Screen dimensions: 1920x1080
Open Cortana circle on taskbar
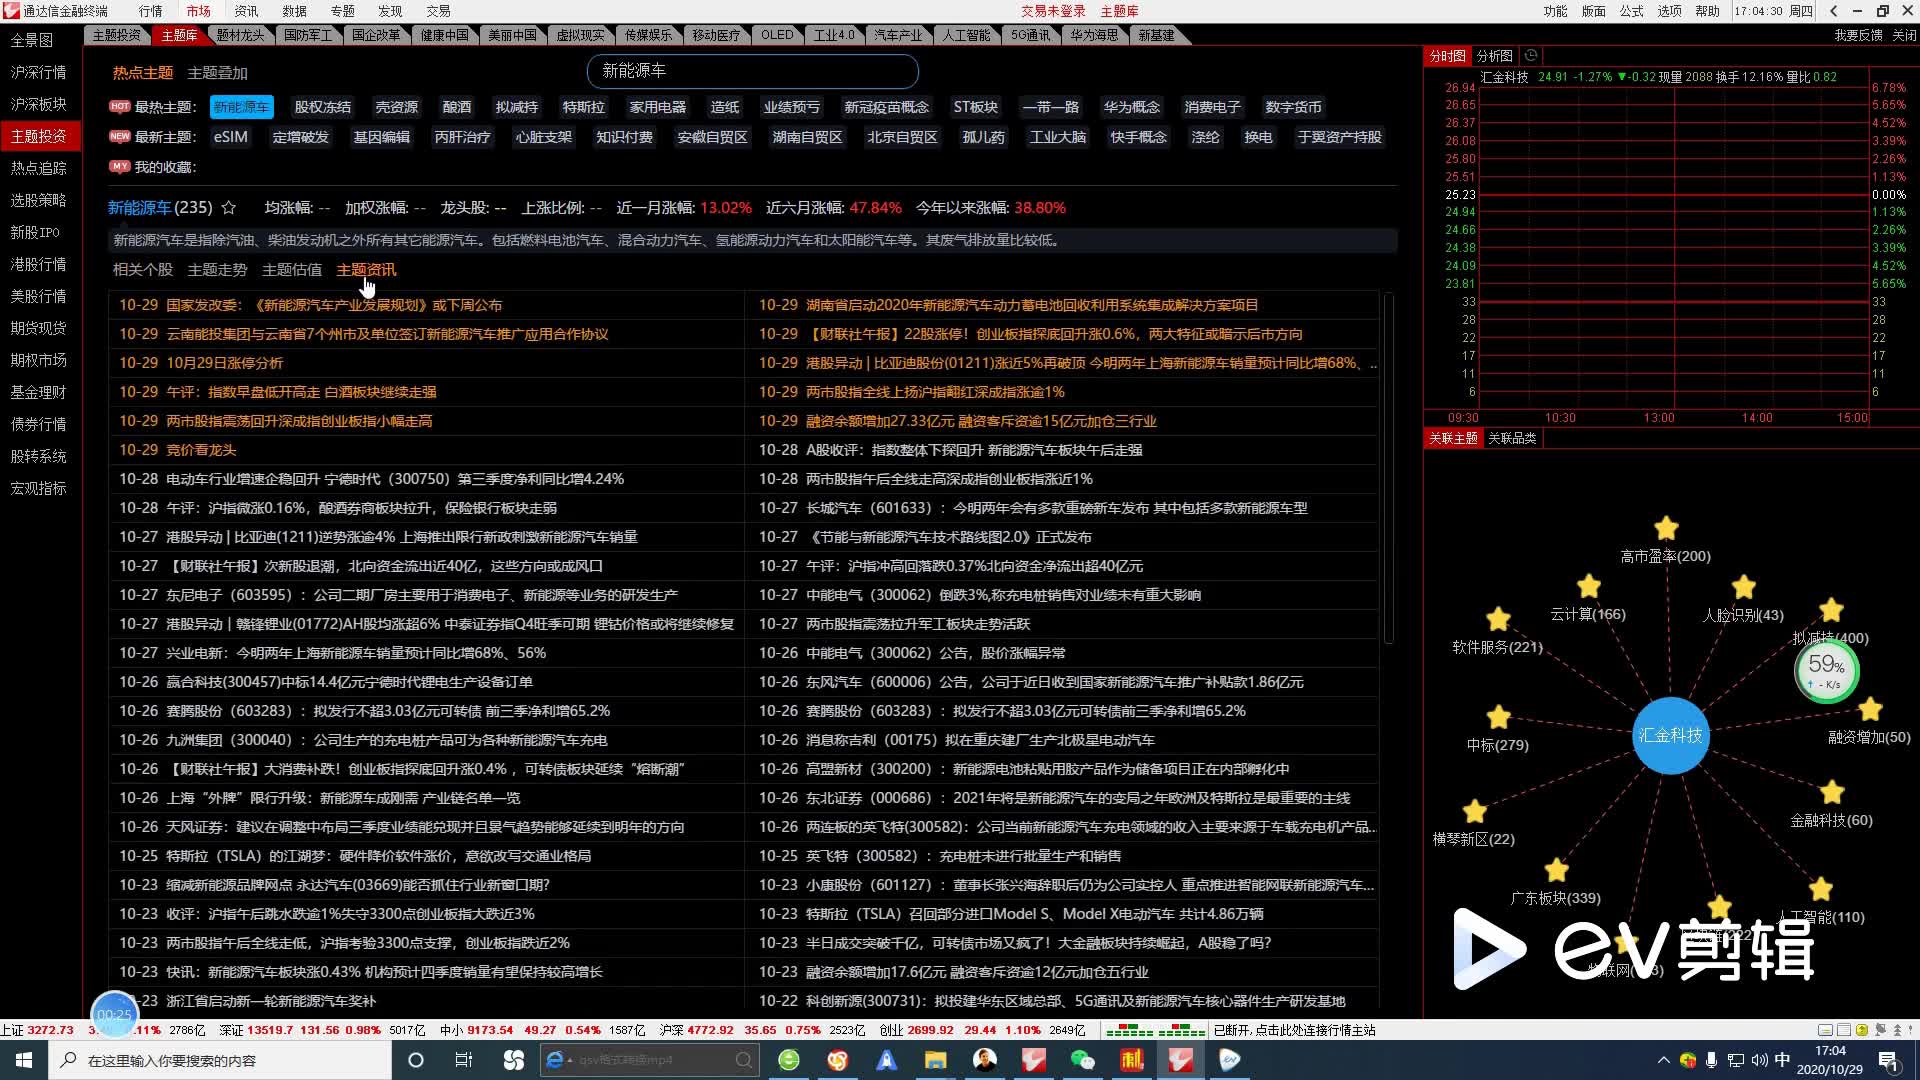click(x=416, y=1060)
